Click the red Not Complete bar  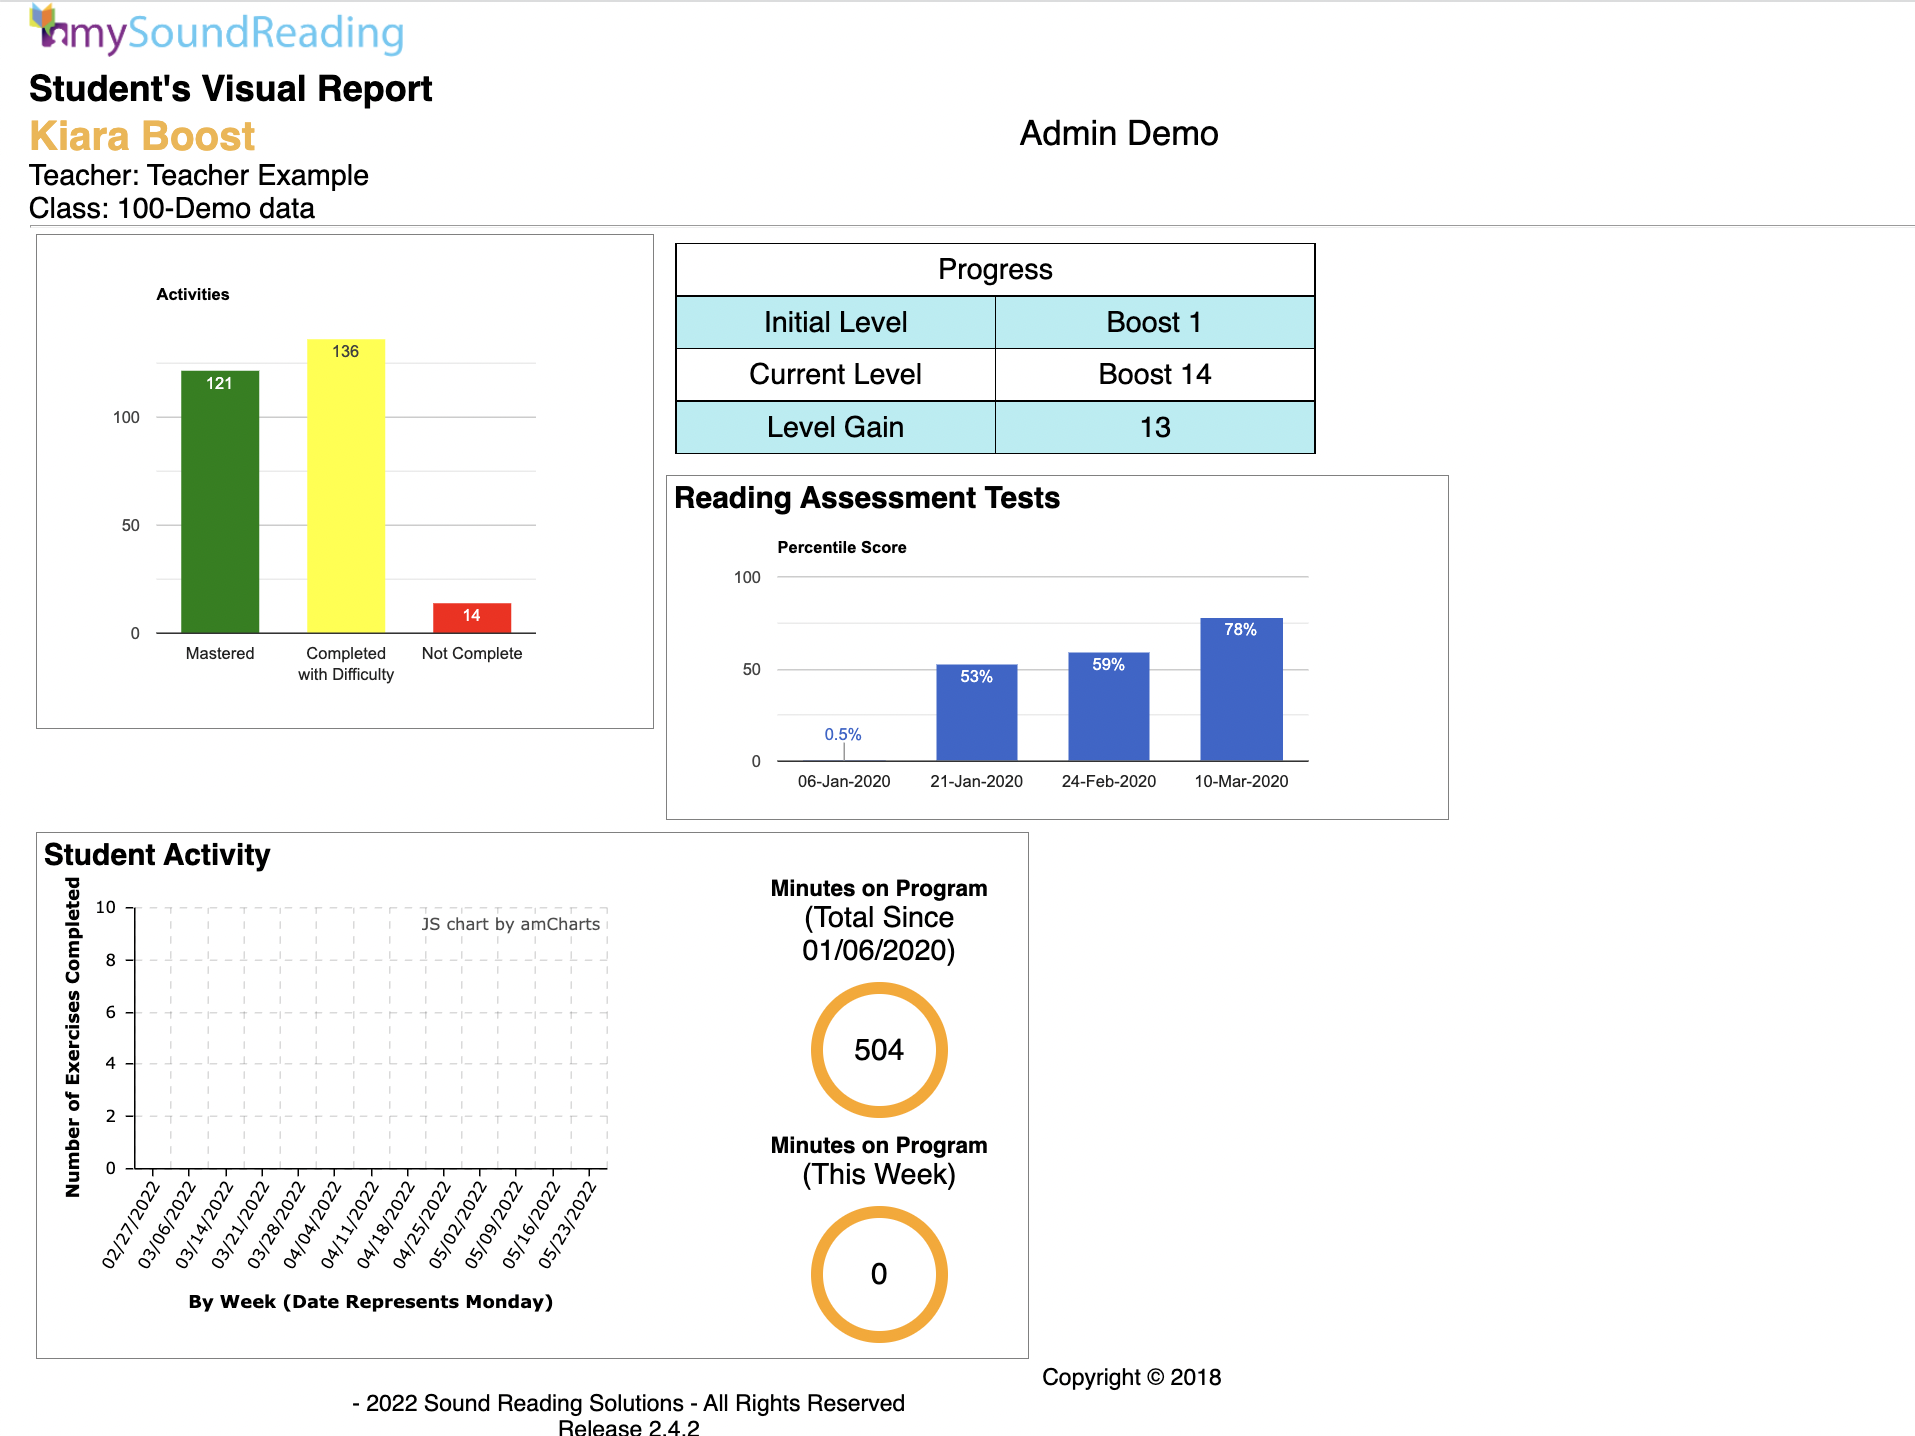472,617
